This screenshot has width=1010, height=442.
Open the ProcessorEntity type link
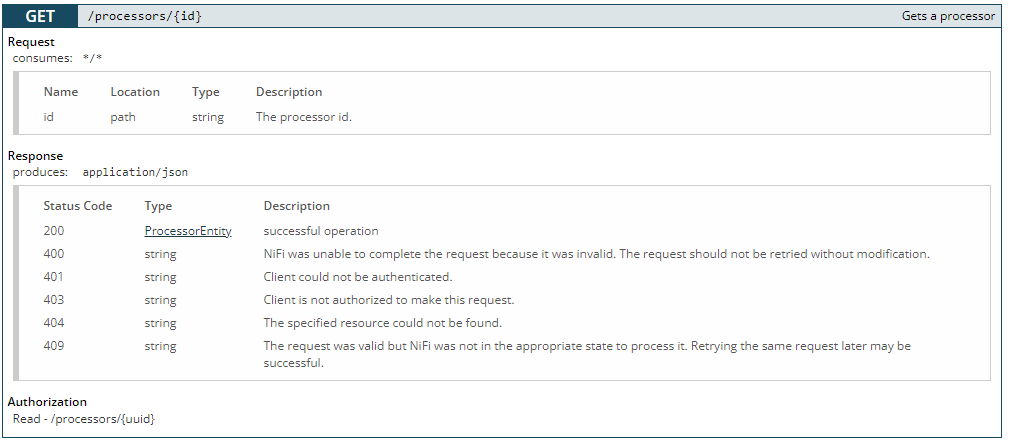point(188,231)
